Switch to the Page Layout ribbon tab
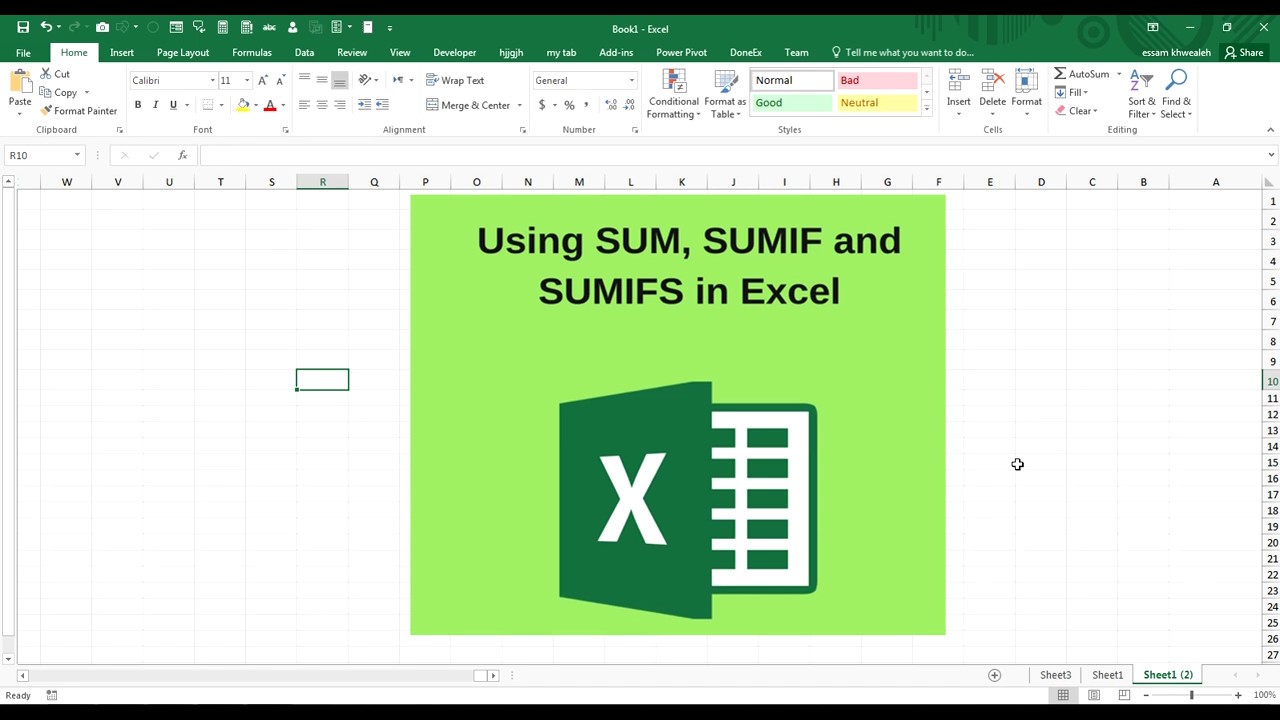 [x=183, y=52]
